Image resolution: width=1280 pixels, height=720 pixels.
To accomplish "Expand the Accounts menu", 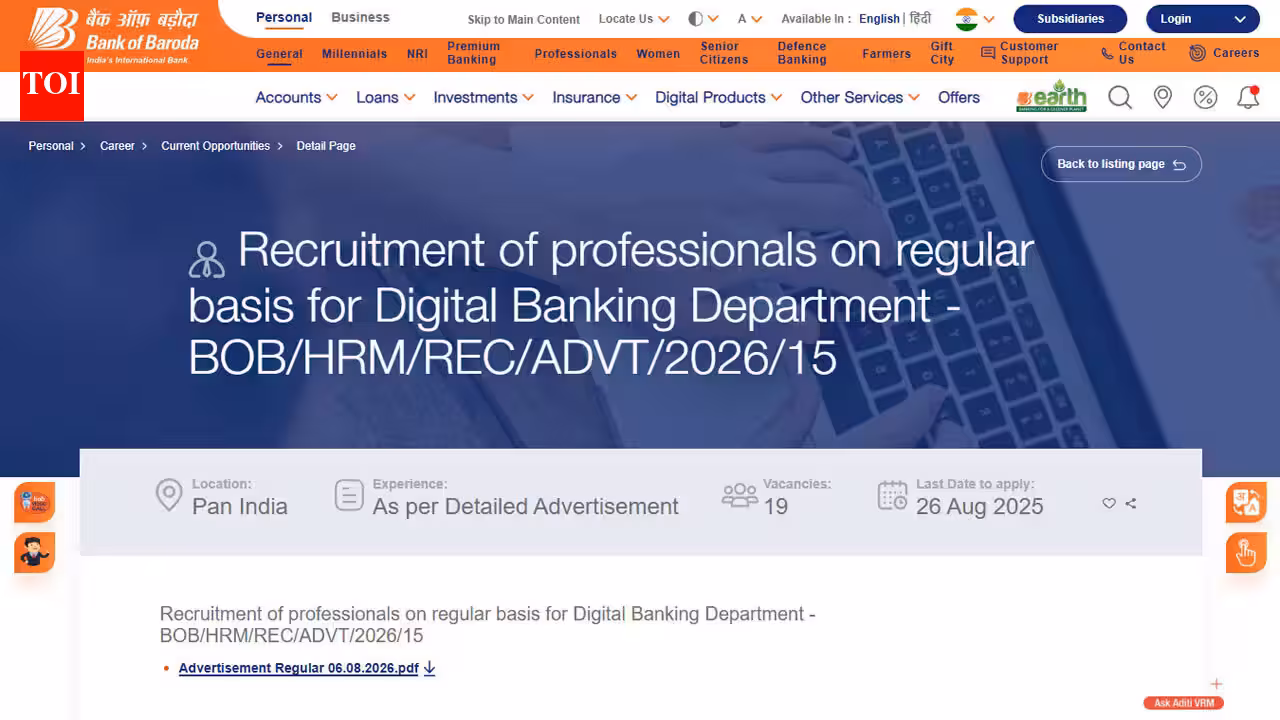I will pyautogui.click(x=297, y=97).
